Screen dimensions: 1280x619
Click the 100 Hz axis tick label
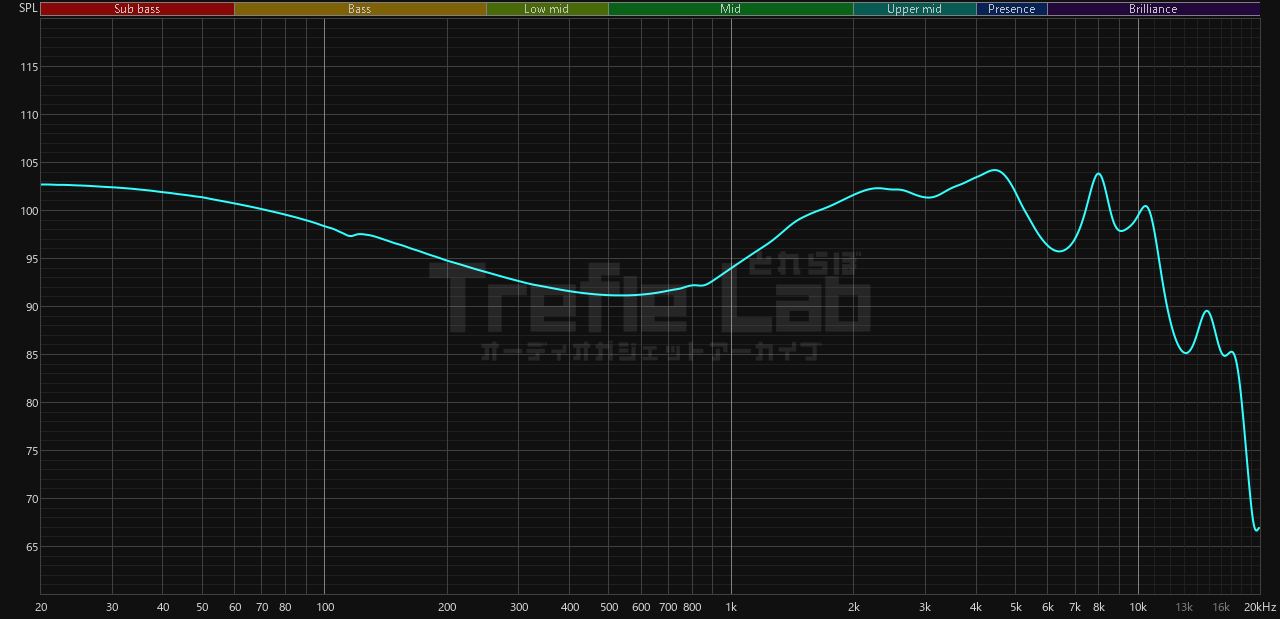tap(324, 607)
